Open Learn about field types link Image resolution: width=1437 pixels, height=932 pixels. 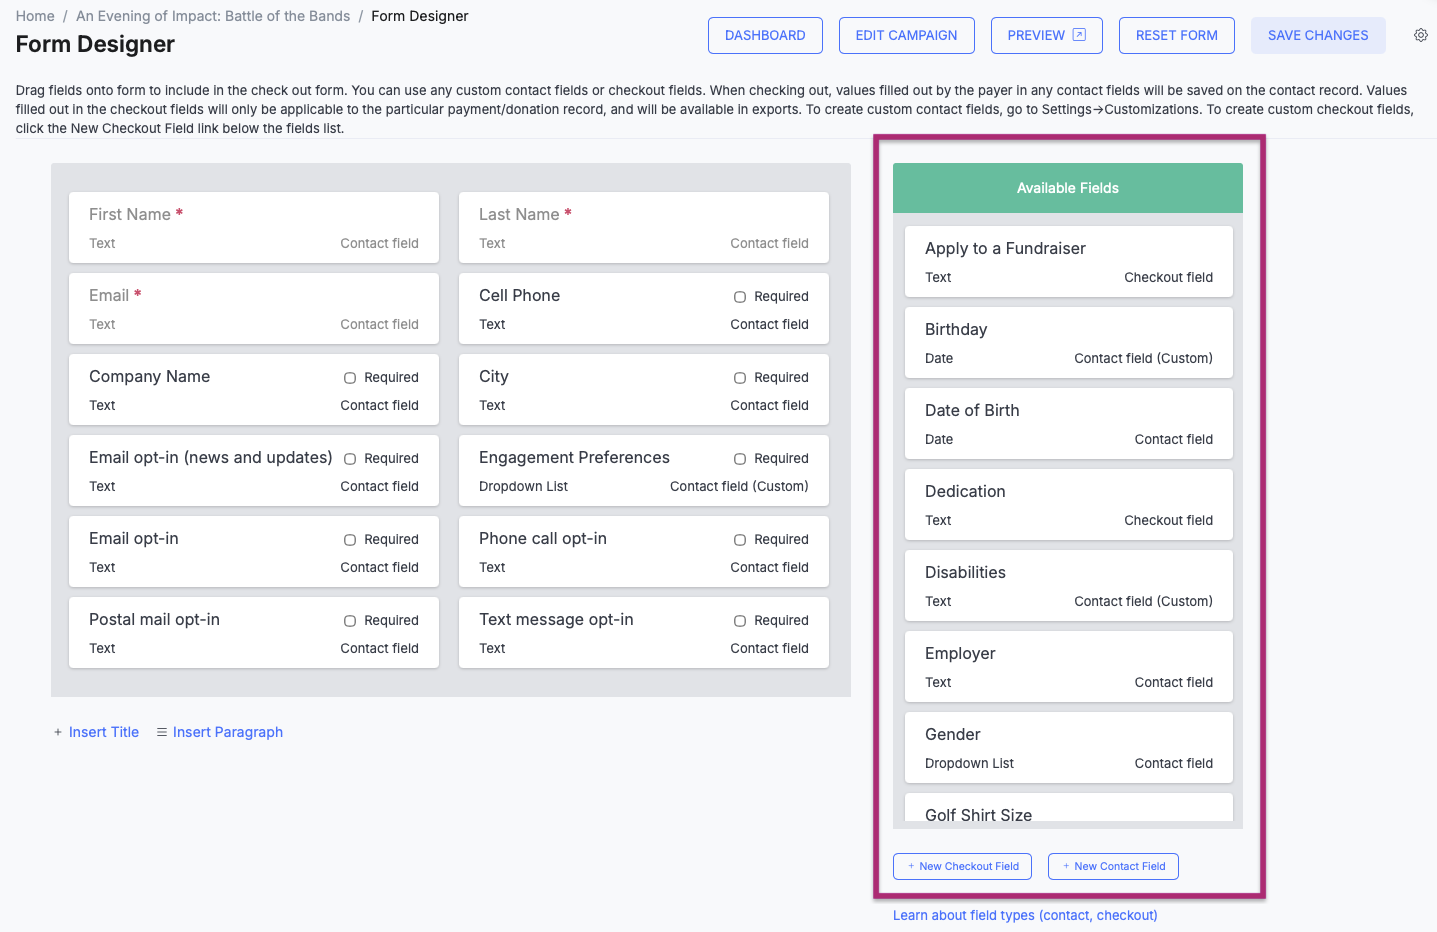pos(1025,915)
